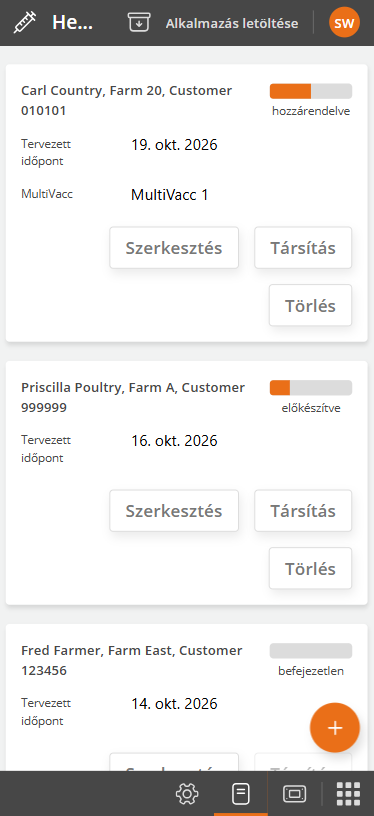Open settings via the gear icon
The width and height of the screenshot is (374, 816).
(x=187, y=794)
